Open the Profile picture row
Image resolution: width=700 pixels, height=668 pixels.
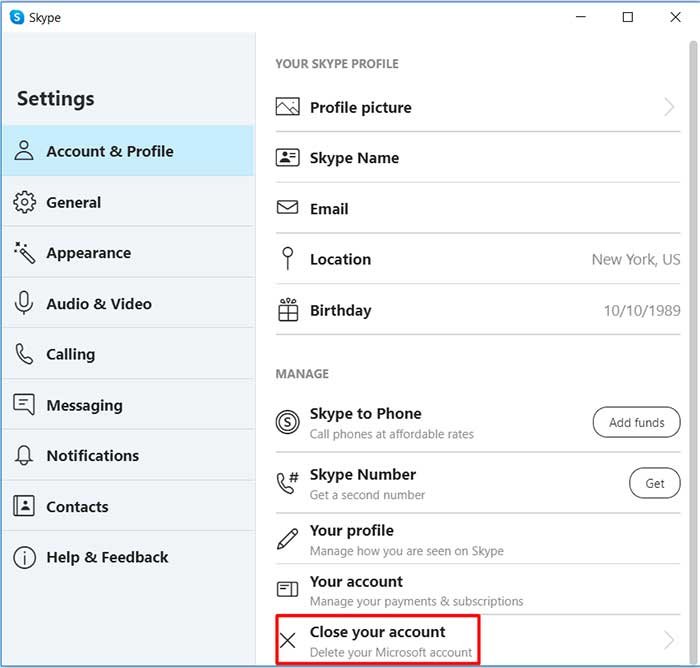478,107
